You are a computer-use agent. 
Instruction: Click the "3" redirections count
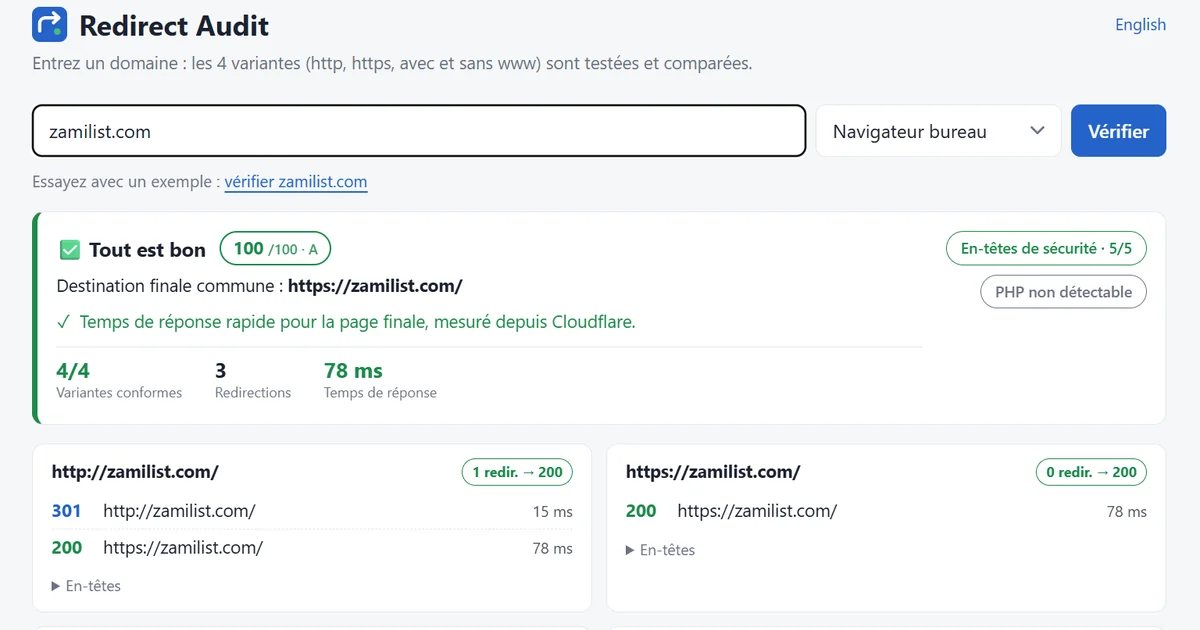pyautogui.click(x=221, y=371)
